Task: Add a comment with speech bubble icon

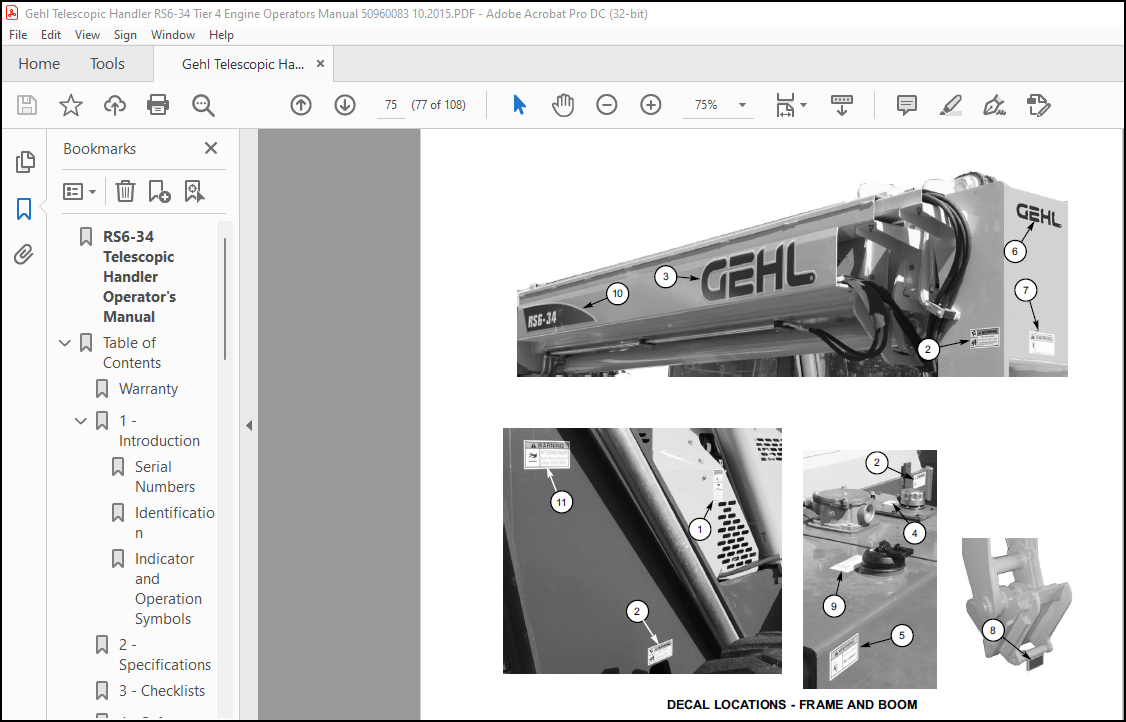Action: point(907,105)
